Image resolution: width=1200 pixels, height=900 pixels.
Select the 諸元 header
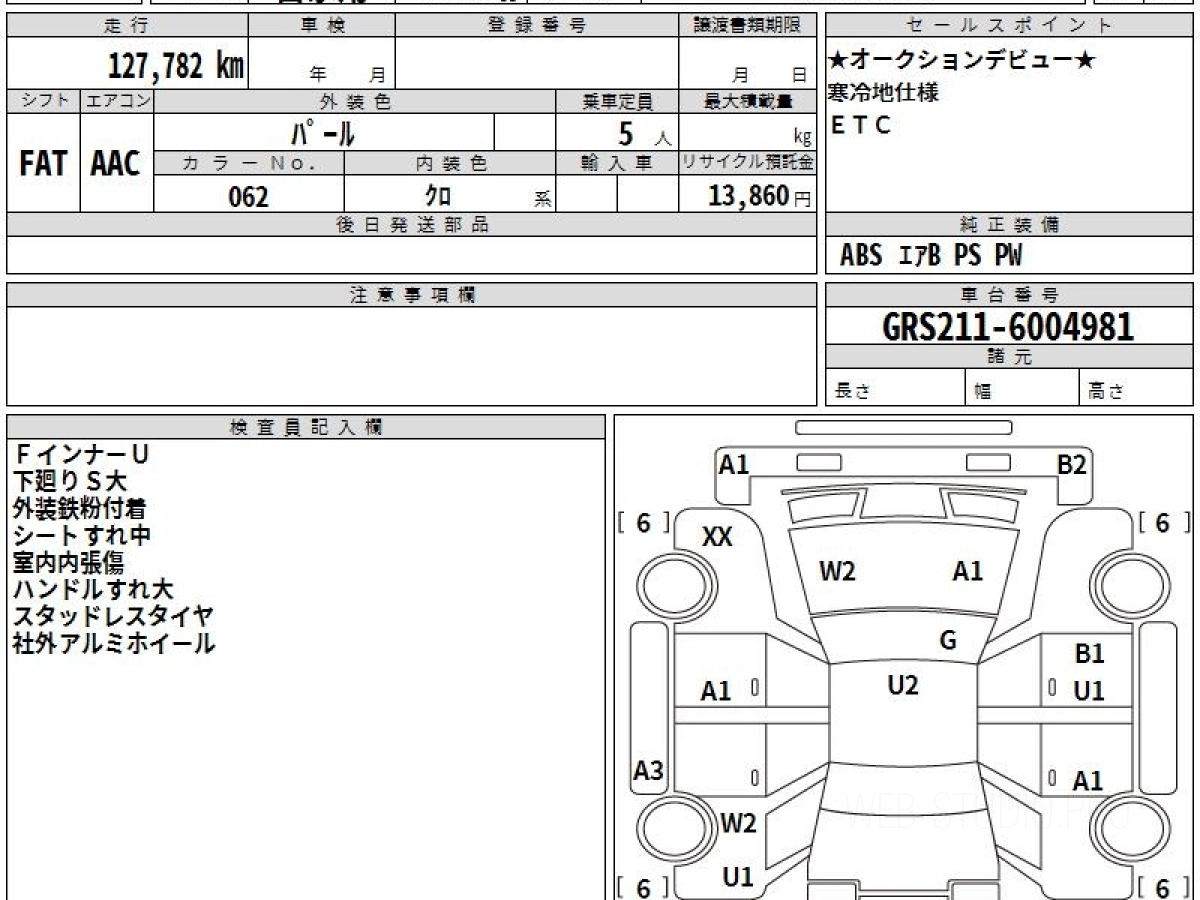tap(1010, 357)
